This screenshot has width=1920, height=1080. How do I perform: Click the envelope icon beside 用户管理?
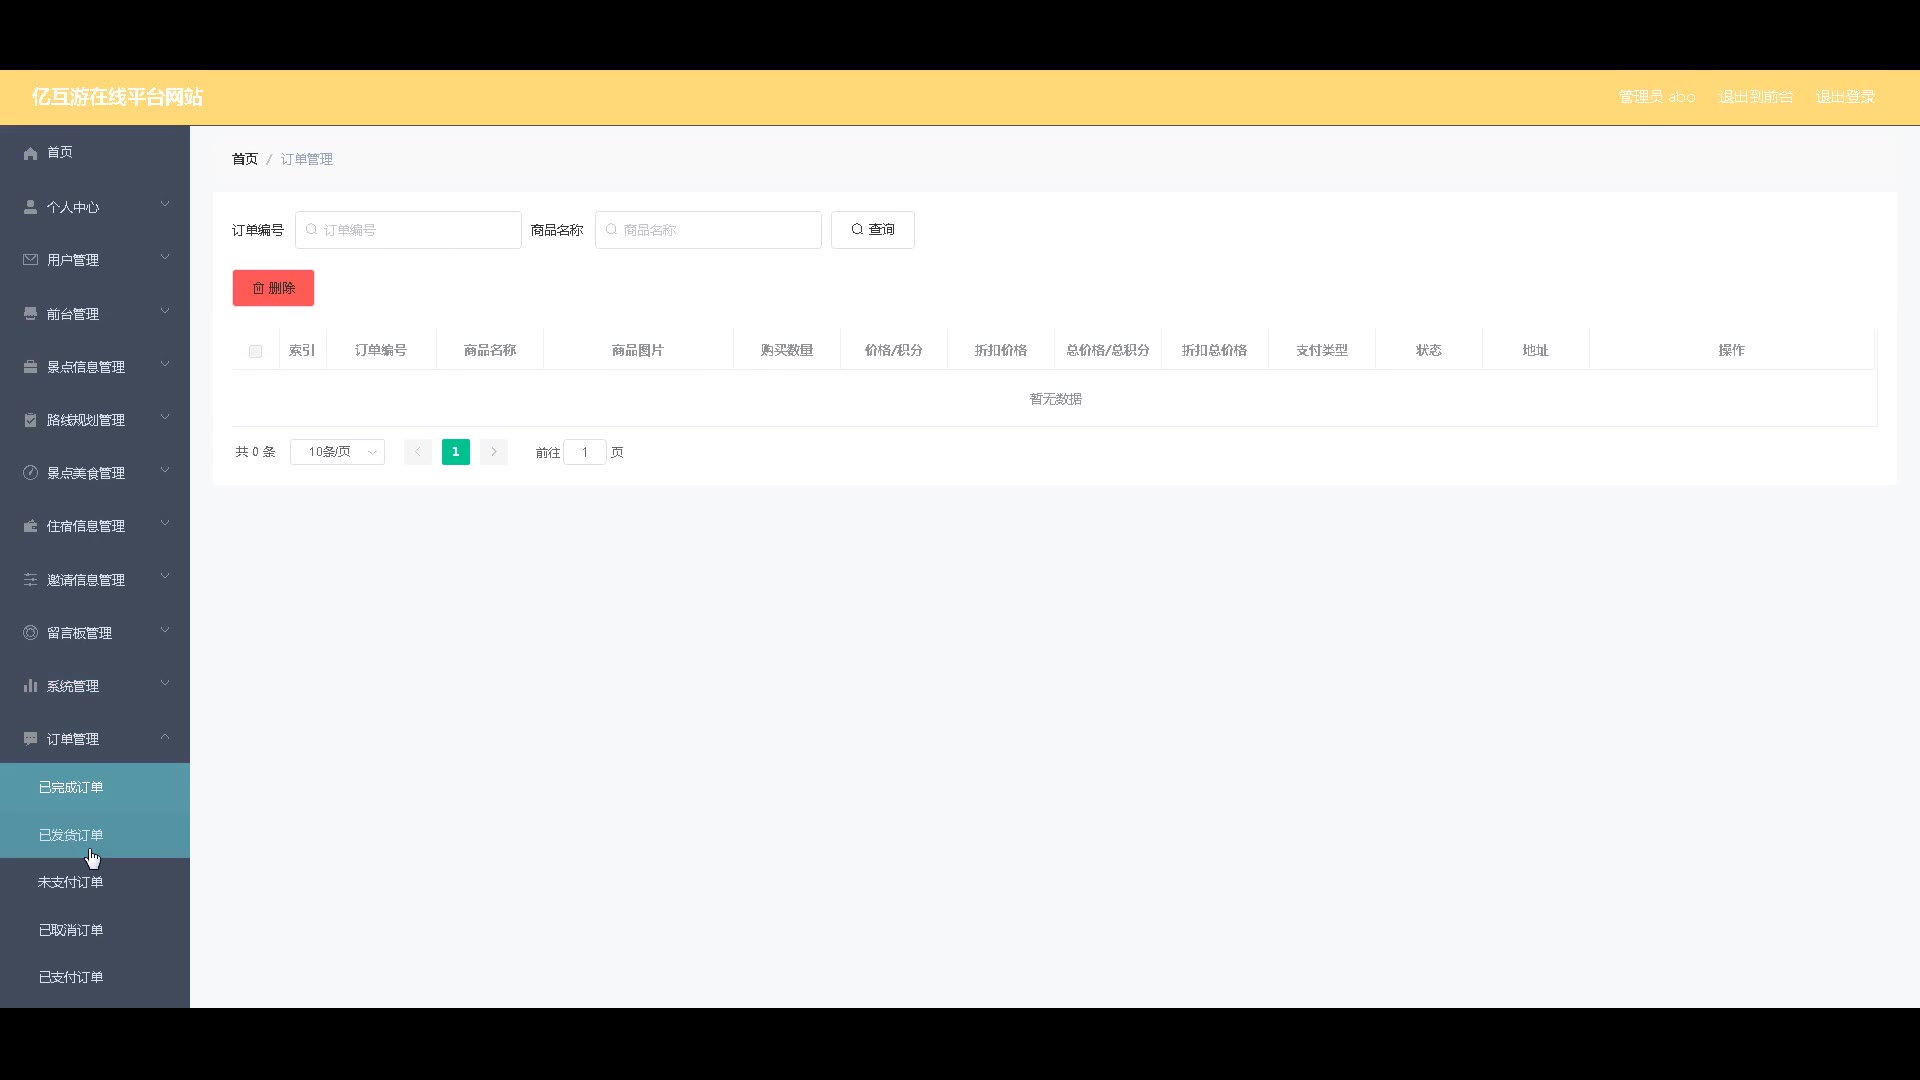click(30, 260)
